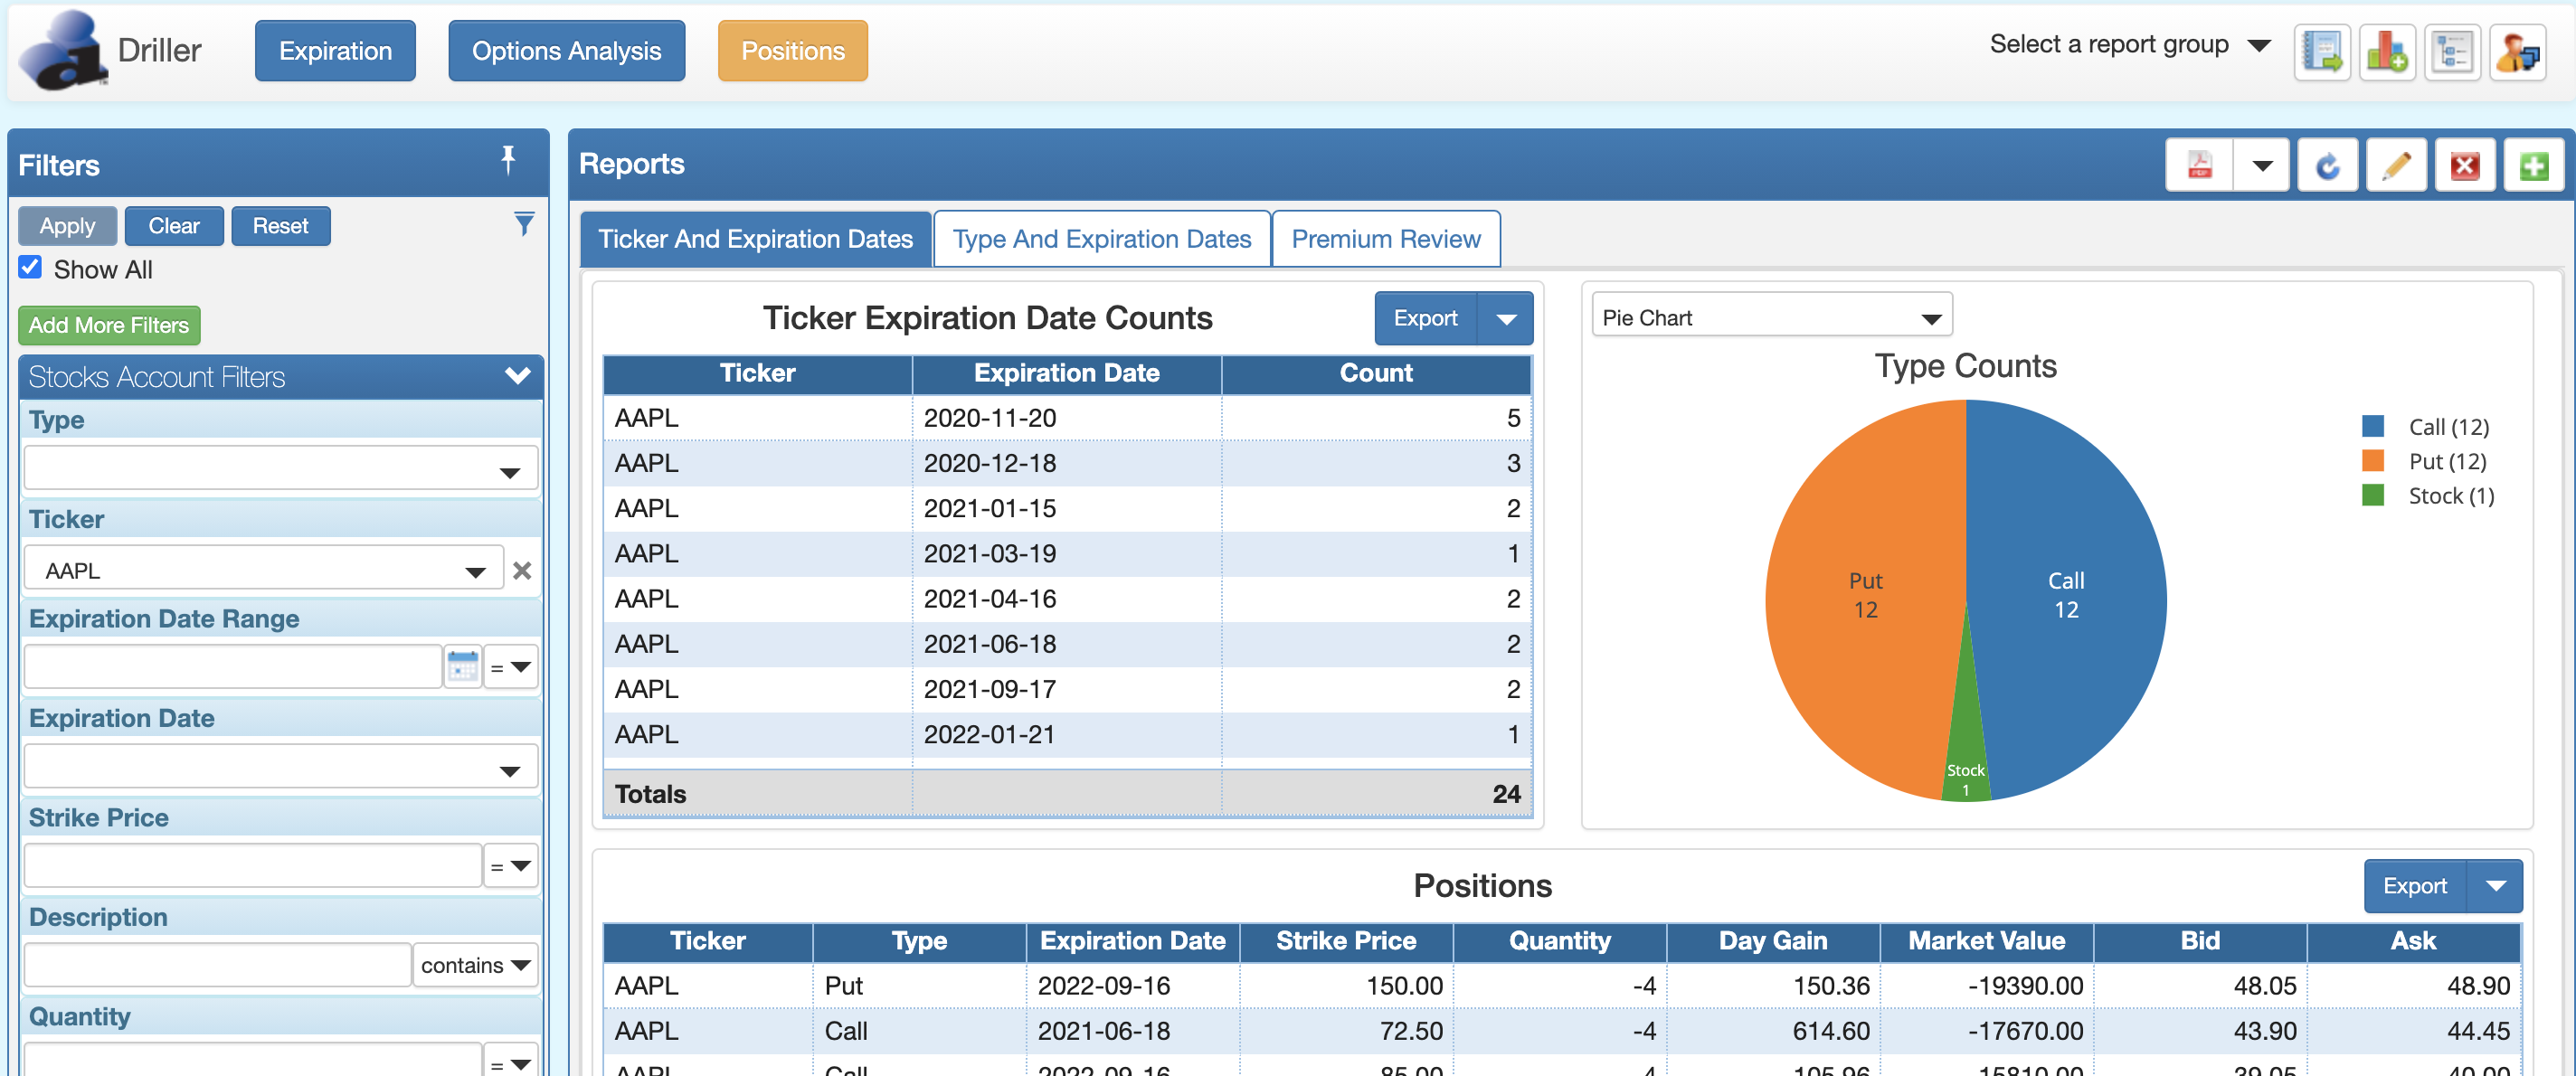Sort Positions by Market Value header

1986,941
